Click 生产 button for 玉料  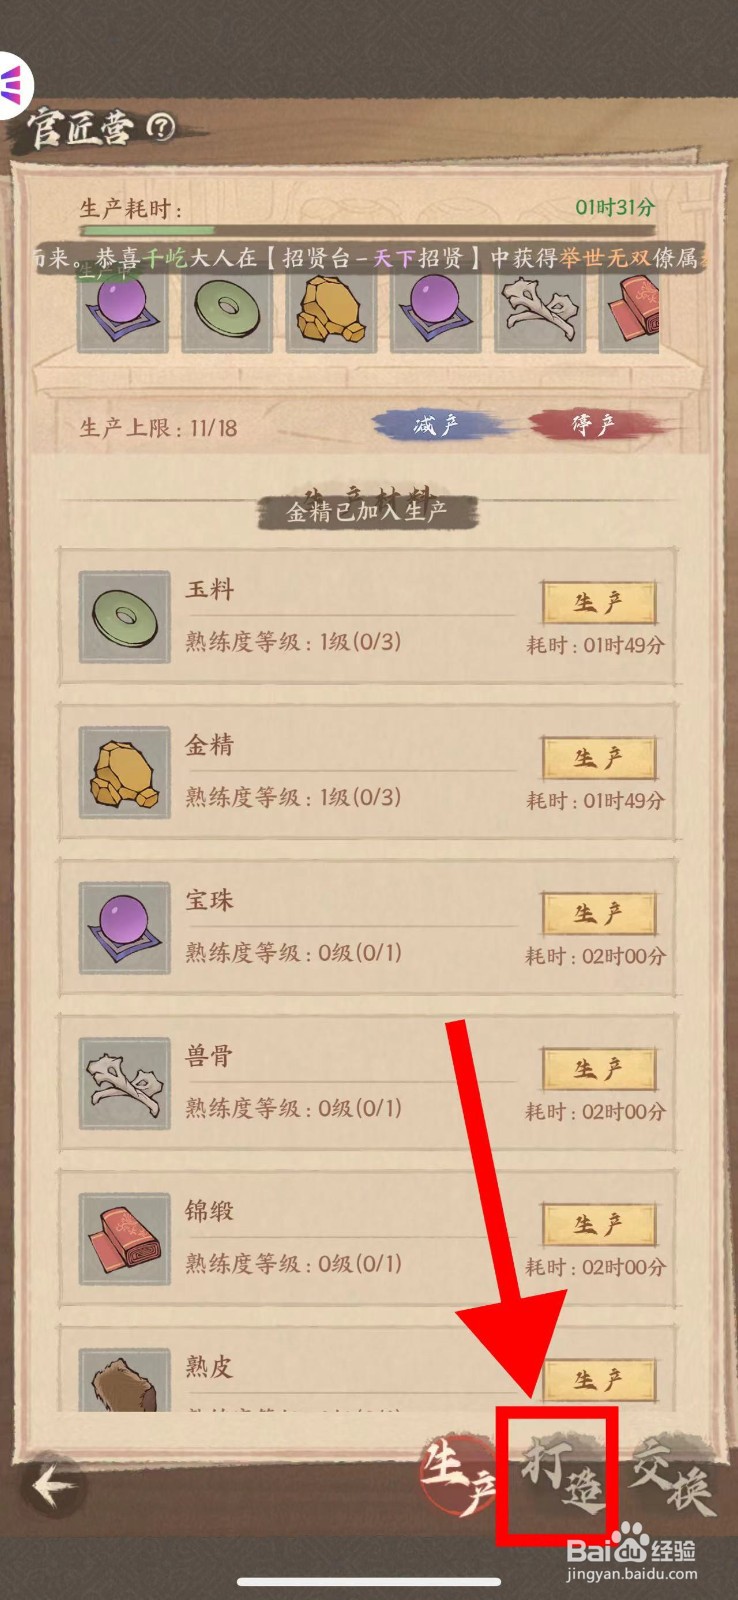click(599, 603)
